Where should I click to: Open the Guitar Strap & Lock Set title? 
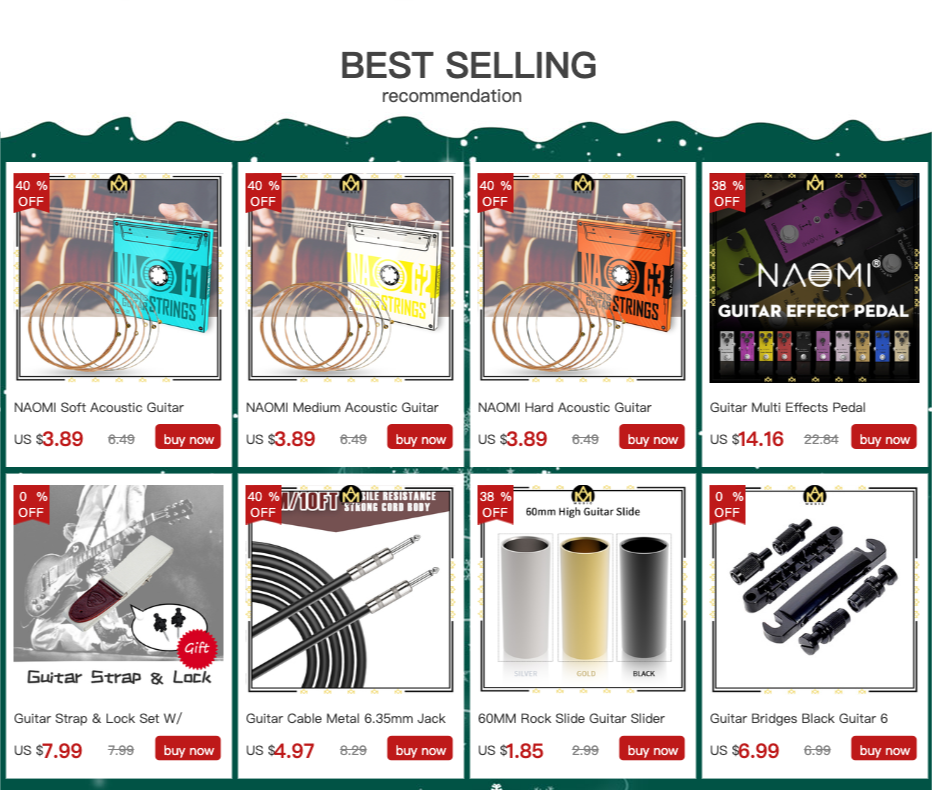(x=98, y=719)
